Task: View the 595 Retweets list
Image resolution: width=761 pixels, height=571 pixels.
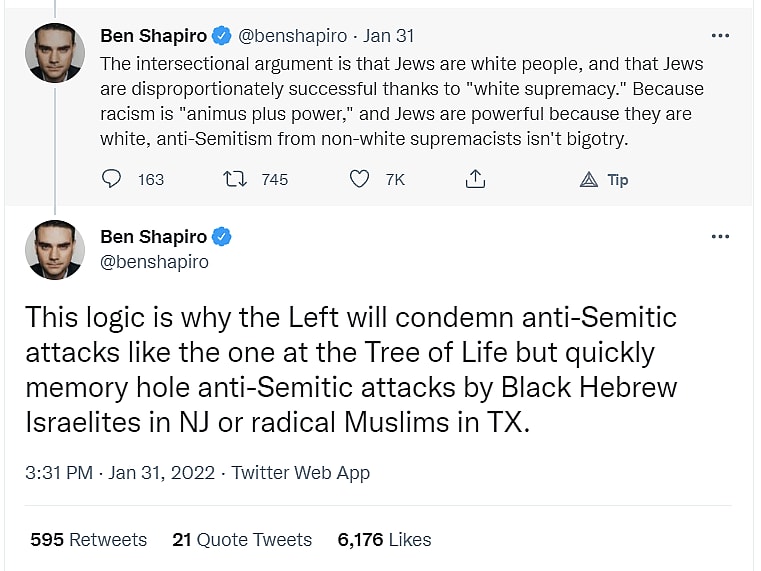Action: point(88,539)
